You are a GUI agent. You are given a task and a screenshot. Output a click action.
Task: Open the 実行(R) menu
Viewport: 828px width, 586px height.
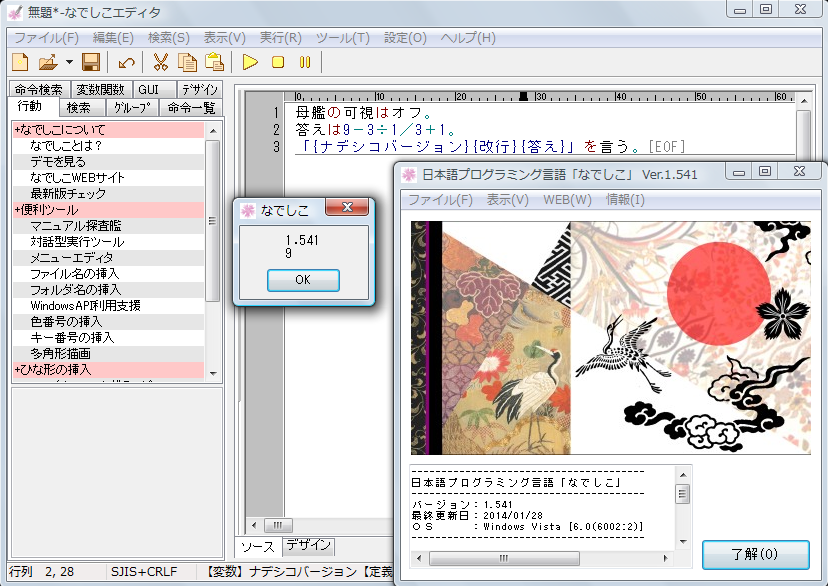pyautogui.click(x=280, y=38)
